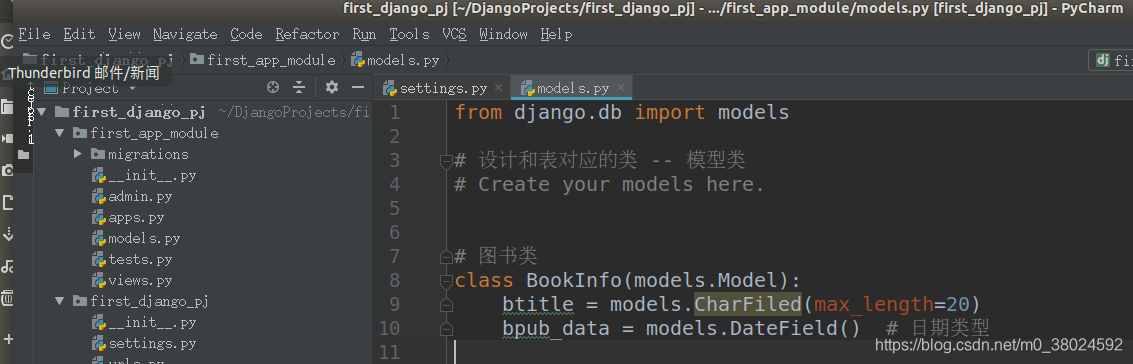Close the settings.py editor tab
The image size is (1133, 364).
point(499,88)
